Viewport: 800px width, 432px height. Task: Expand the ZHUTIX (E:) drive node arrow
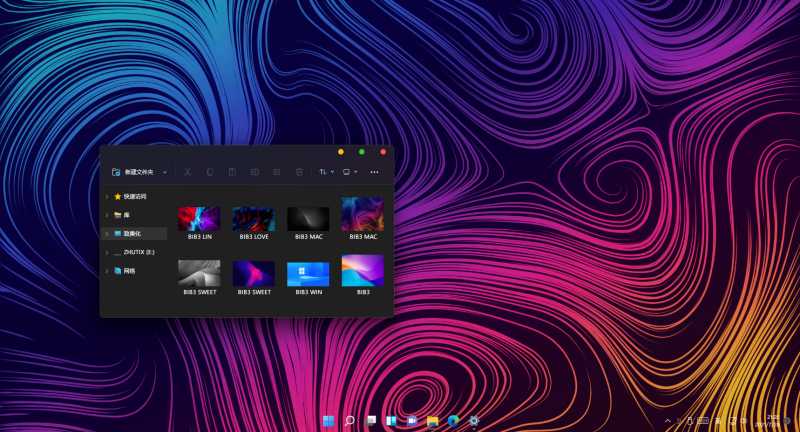tap(107, 253)
